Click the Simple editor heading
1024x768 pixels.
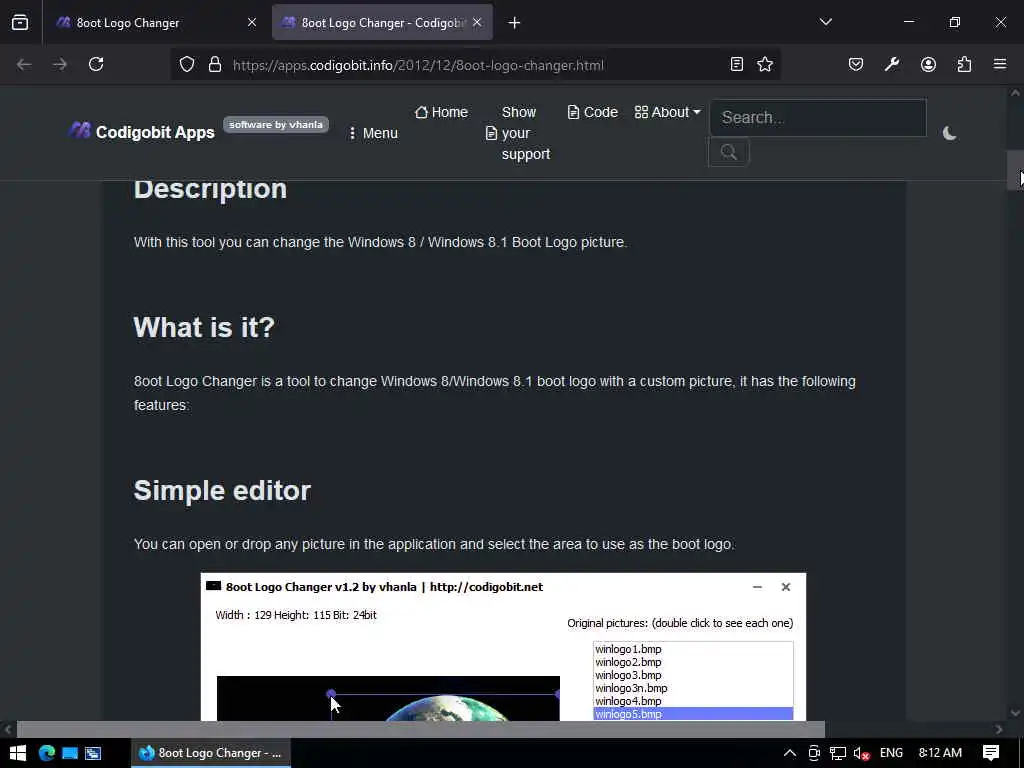222,490
